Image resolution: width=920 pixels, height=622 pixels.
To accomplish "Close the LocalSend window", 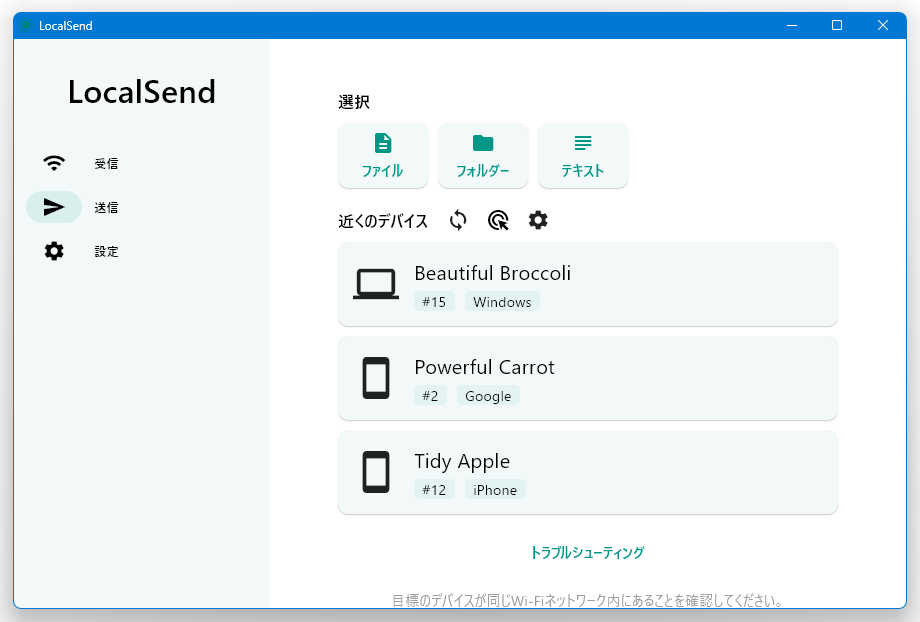I will (883, 25).
